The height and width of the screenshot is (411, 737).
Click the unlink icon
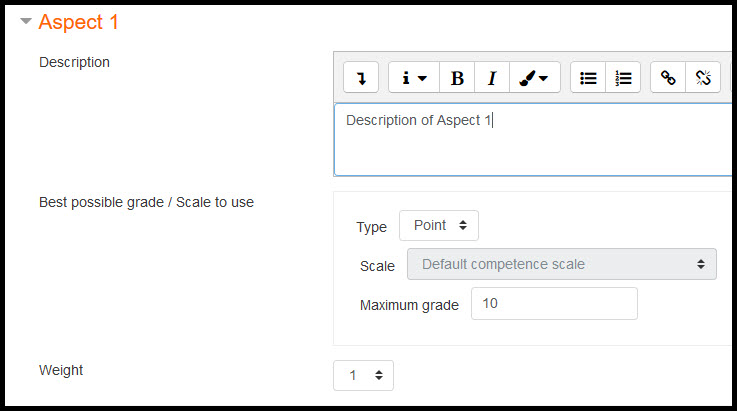point(703,78)
